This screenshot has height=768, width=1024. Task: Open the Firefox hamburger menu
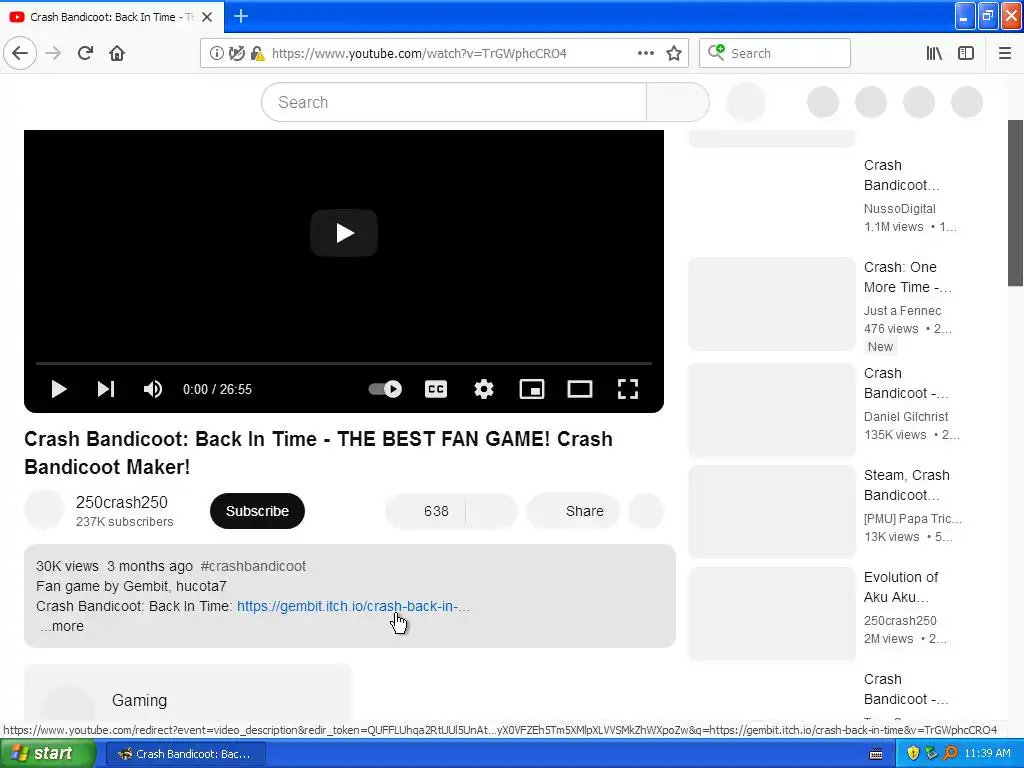click(1005, 53)
